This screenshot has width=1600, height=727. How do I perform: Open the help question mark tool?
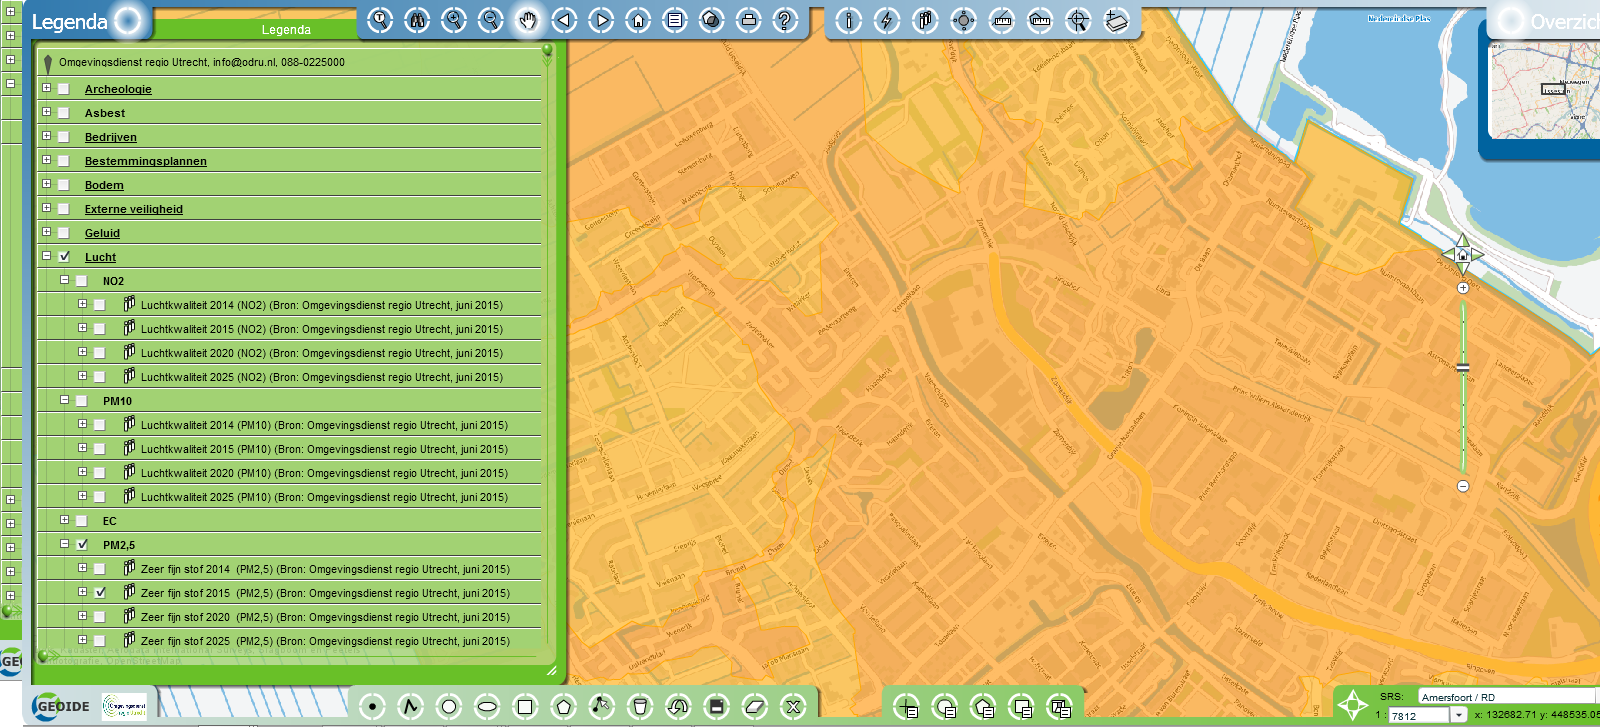[x=785, y=20]
